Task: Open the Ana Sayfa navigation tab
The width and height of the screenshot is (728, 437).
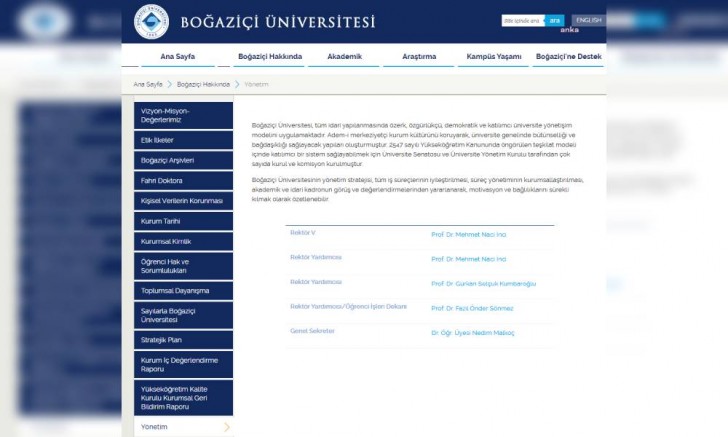Action: click(177, 57)
